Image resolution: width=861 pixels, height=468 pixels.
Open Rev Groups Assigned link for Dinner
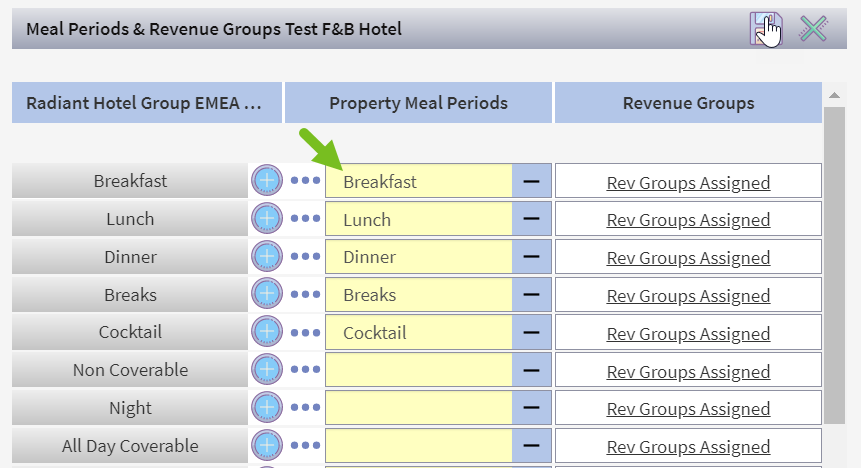[688, 258]
